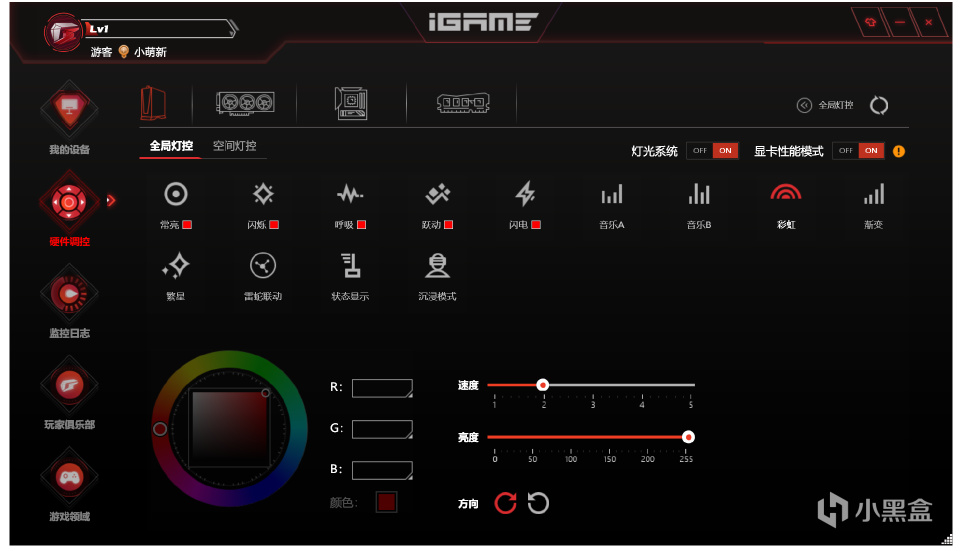Choose the 繁星 lighting effect
The image size is (960, 551).
coord(176,277)
